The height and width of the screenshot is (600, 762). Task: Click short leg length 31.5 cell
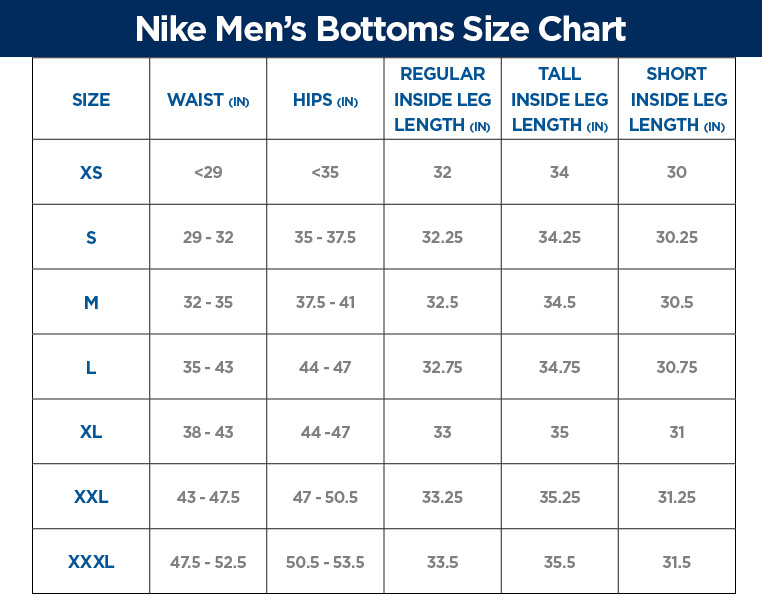tap(677, 562)
